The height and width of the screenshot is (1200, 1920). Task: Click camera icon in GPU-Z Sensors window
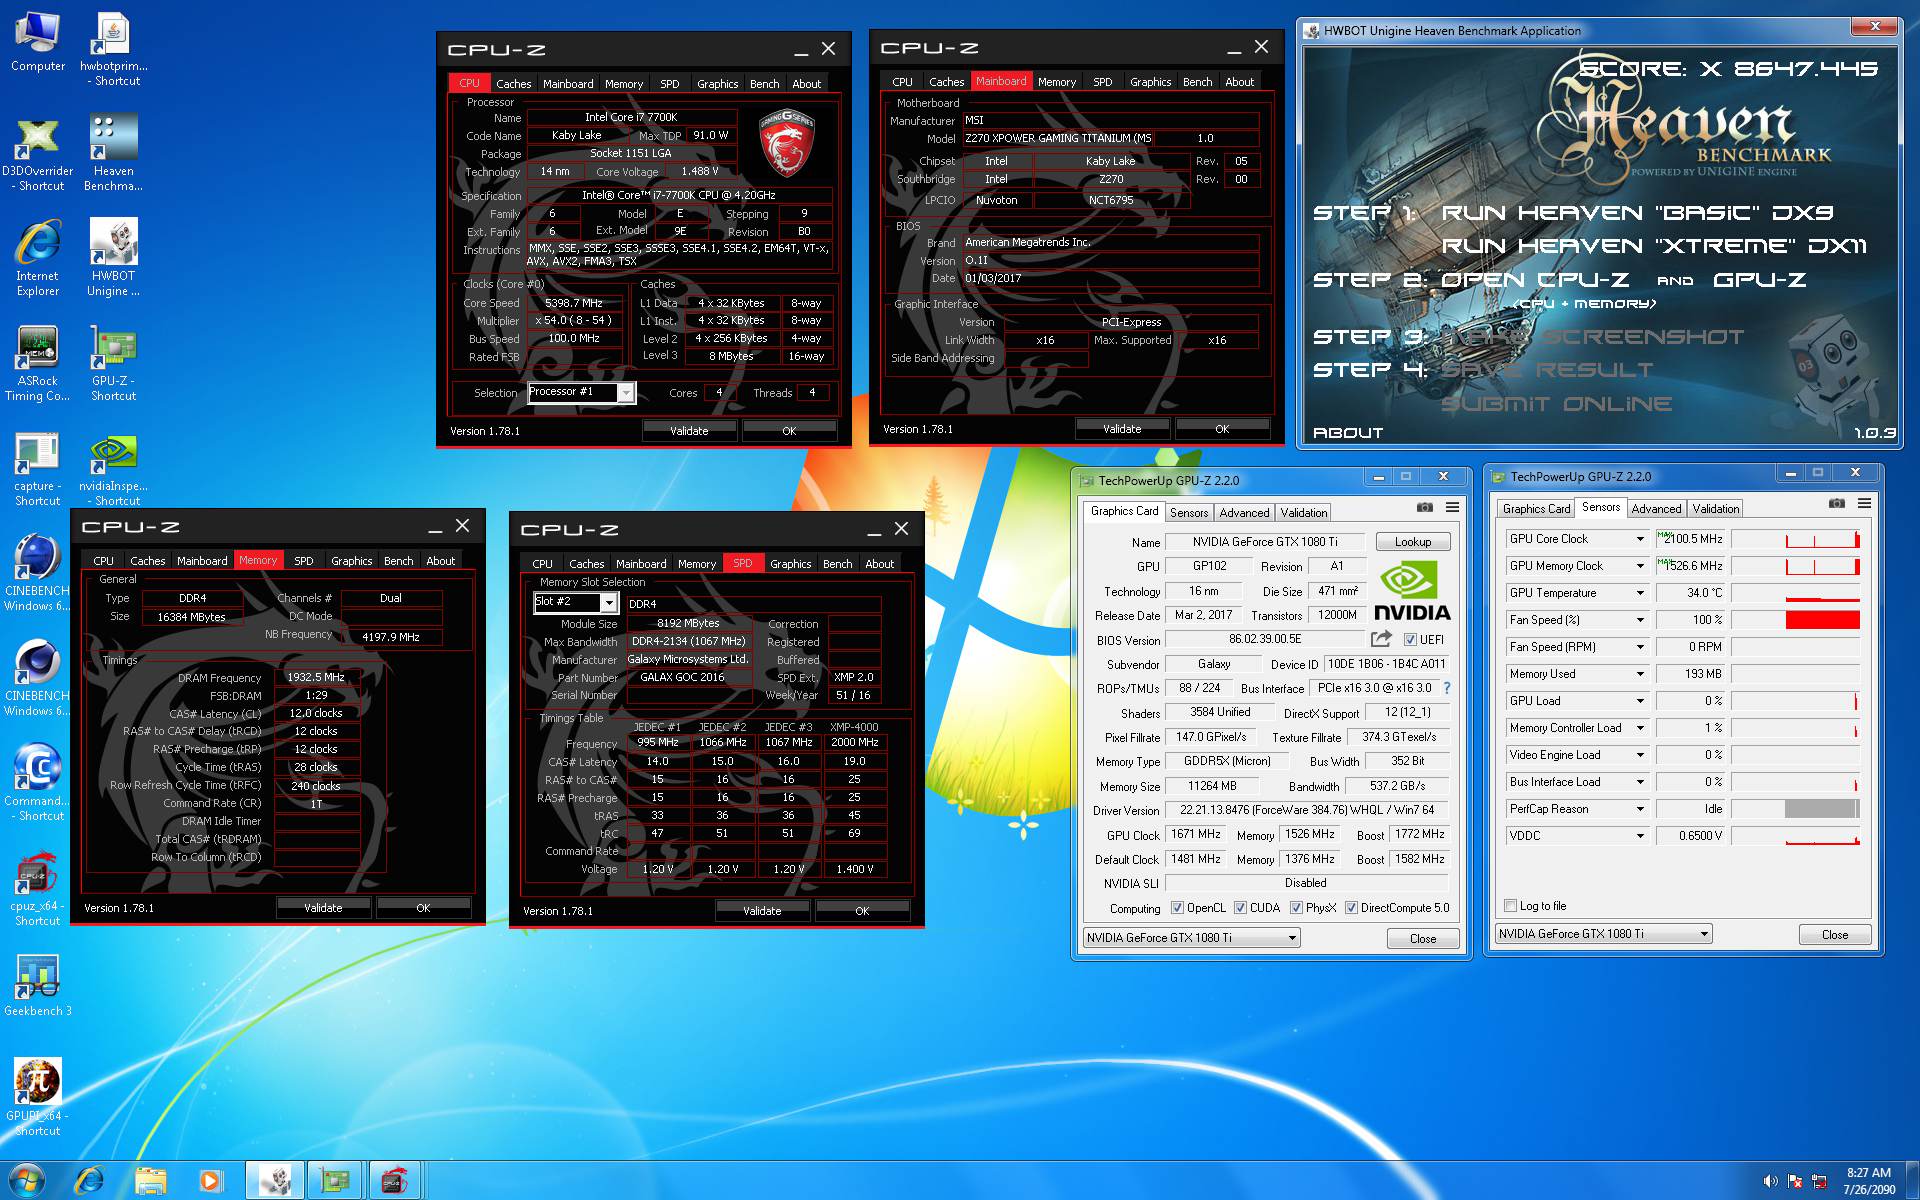pyautogui.click(x=1837, y=504)
